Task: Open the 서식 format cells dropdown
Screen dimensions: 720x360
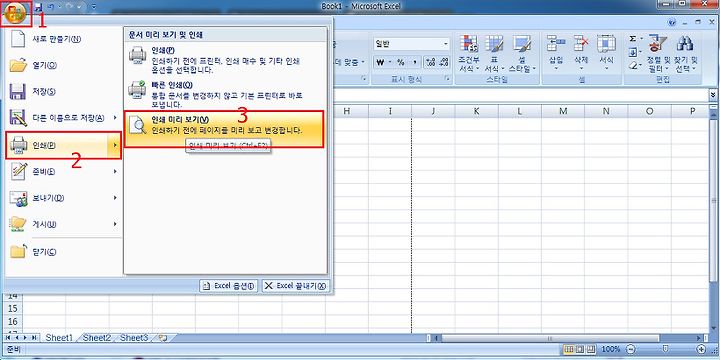Action: tap(606, 53)
